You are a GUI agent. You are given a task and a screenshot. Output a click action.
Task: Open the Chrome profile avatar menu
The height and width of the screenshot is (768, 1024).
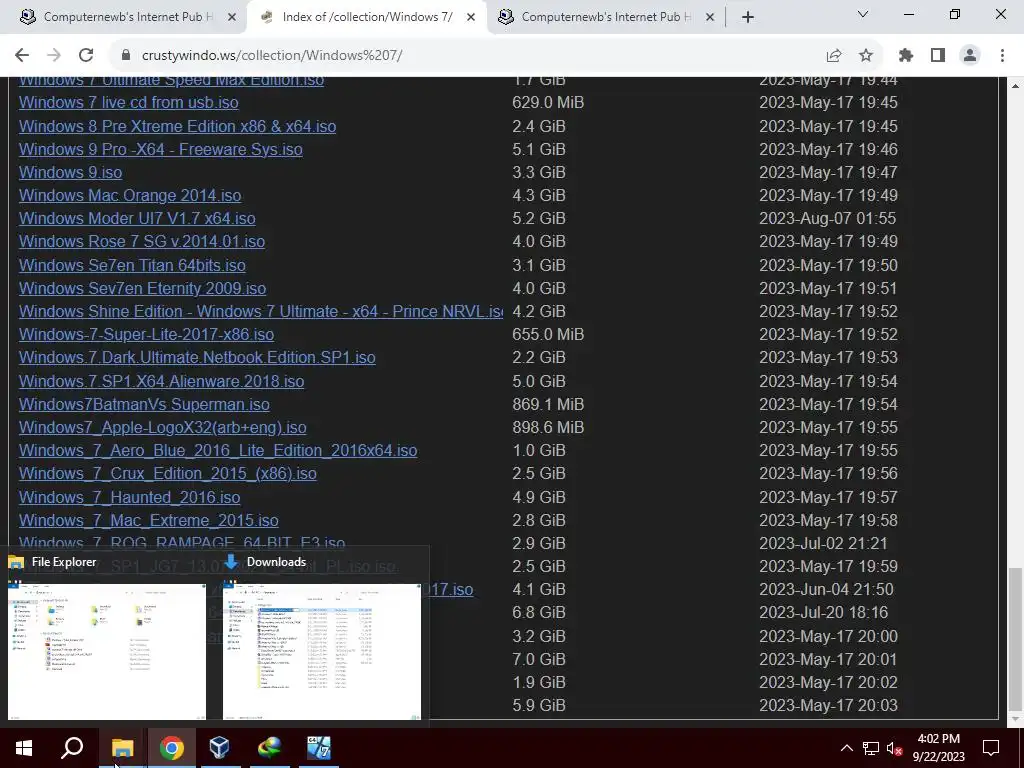click(x=970, y=56)
